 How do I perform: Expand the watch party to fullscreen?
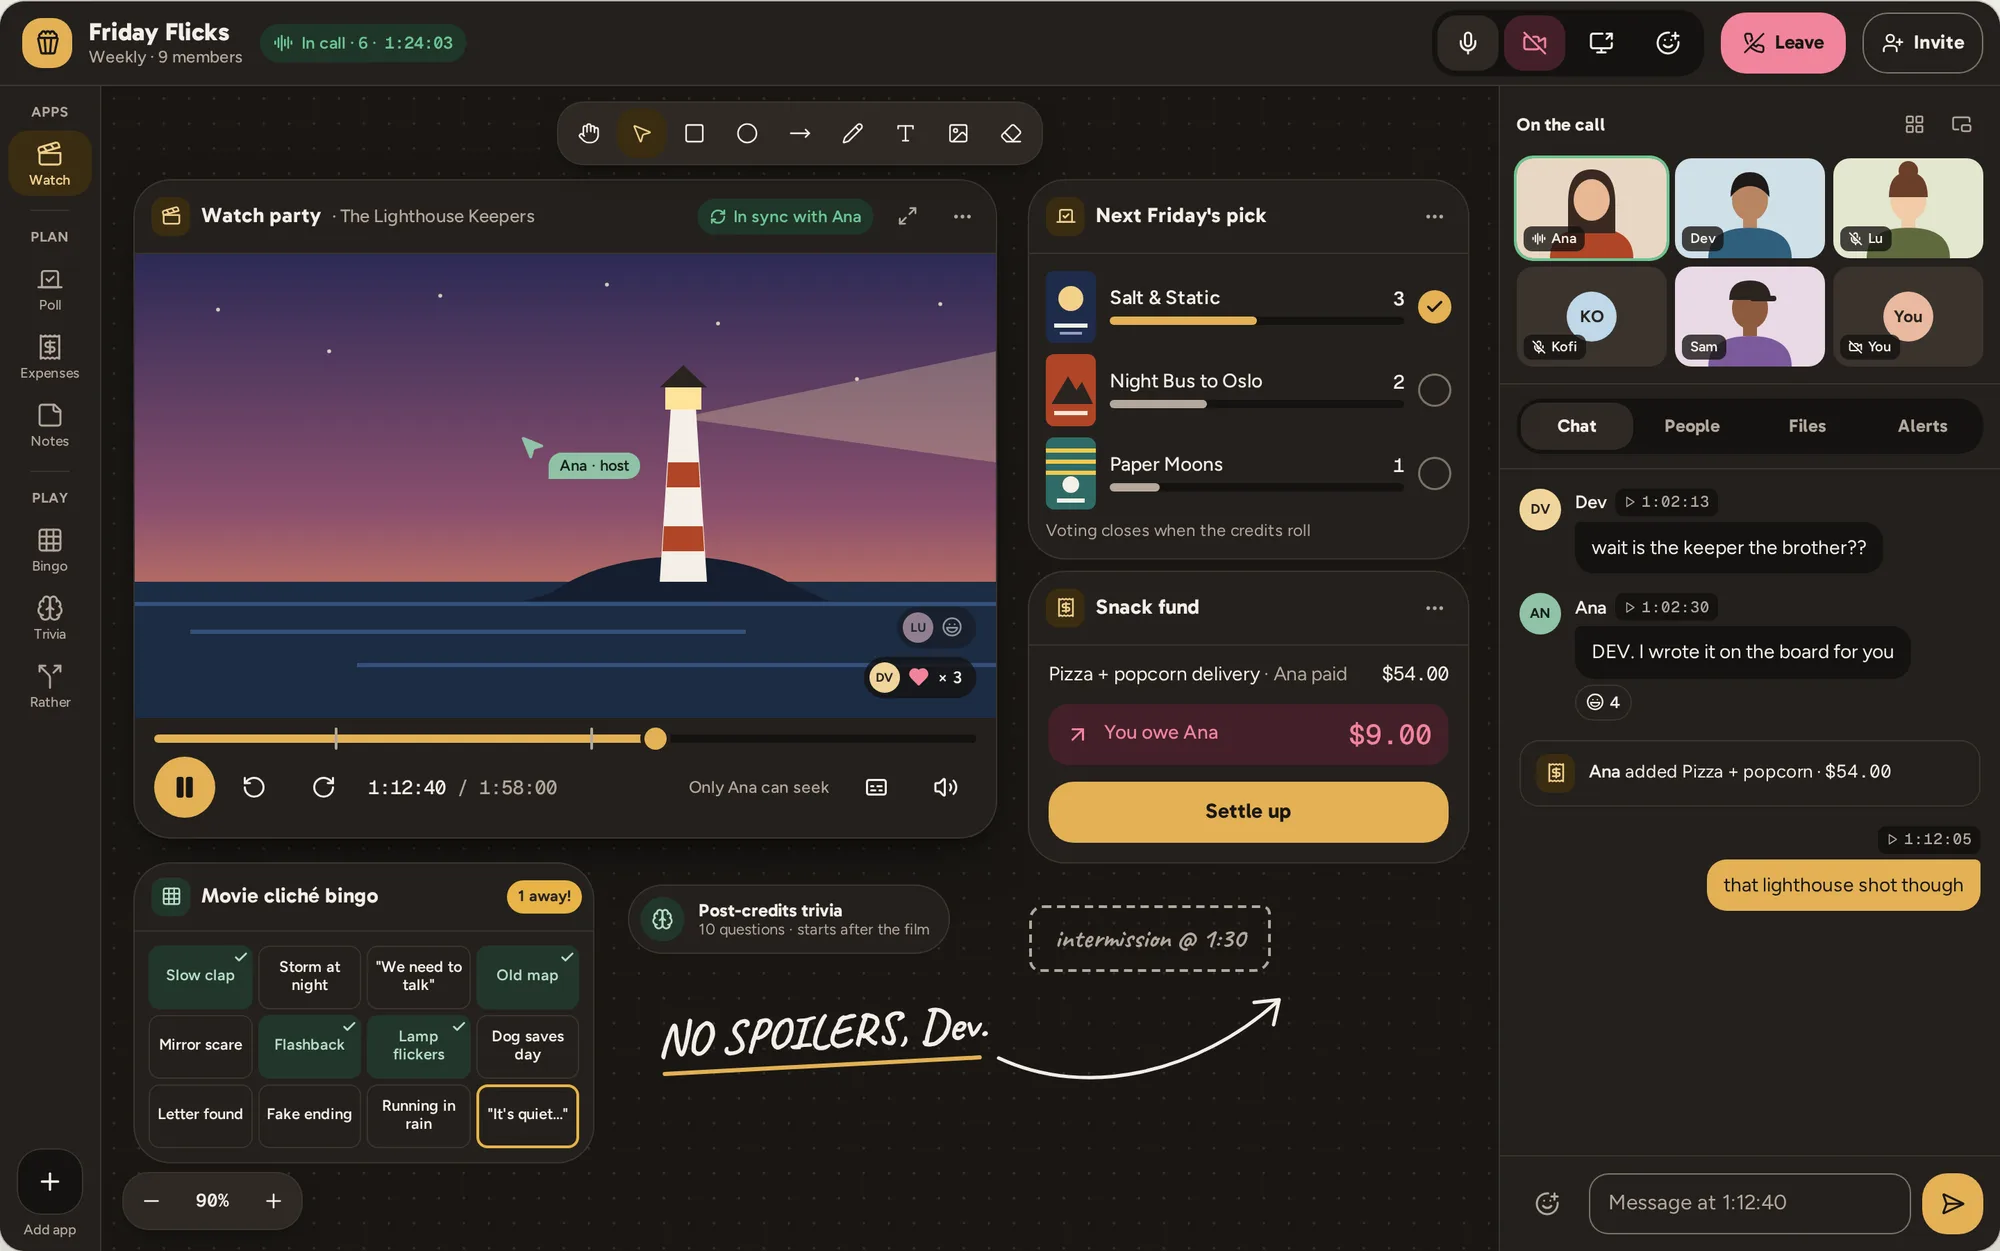coord(907,216)
